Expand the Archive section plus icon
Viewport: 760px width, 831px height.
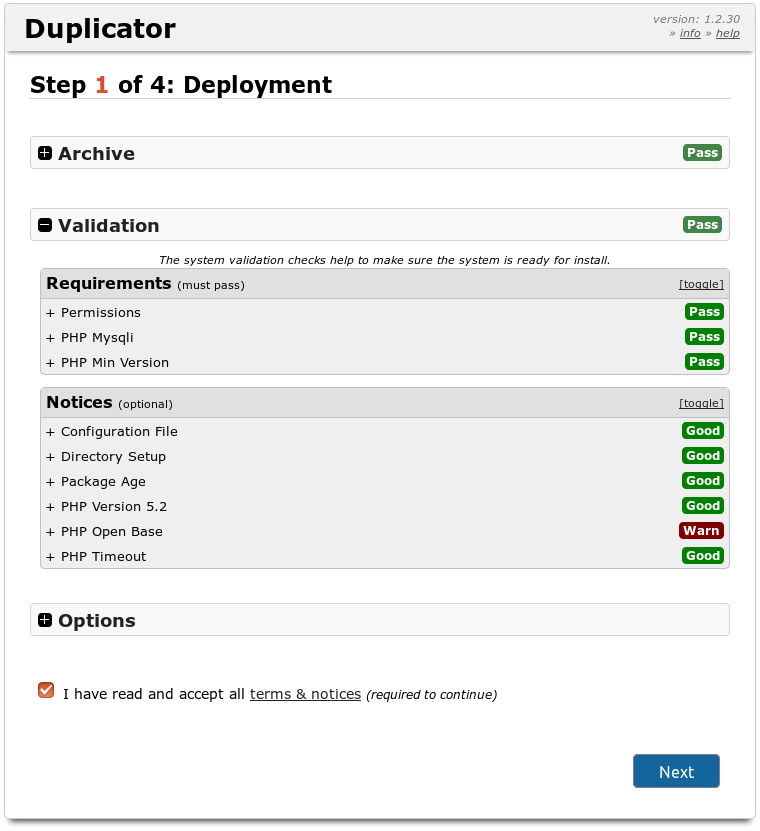45,153
